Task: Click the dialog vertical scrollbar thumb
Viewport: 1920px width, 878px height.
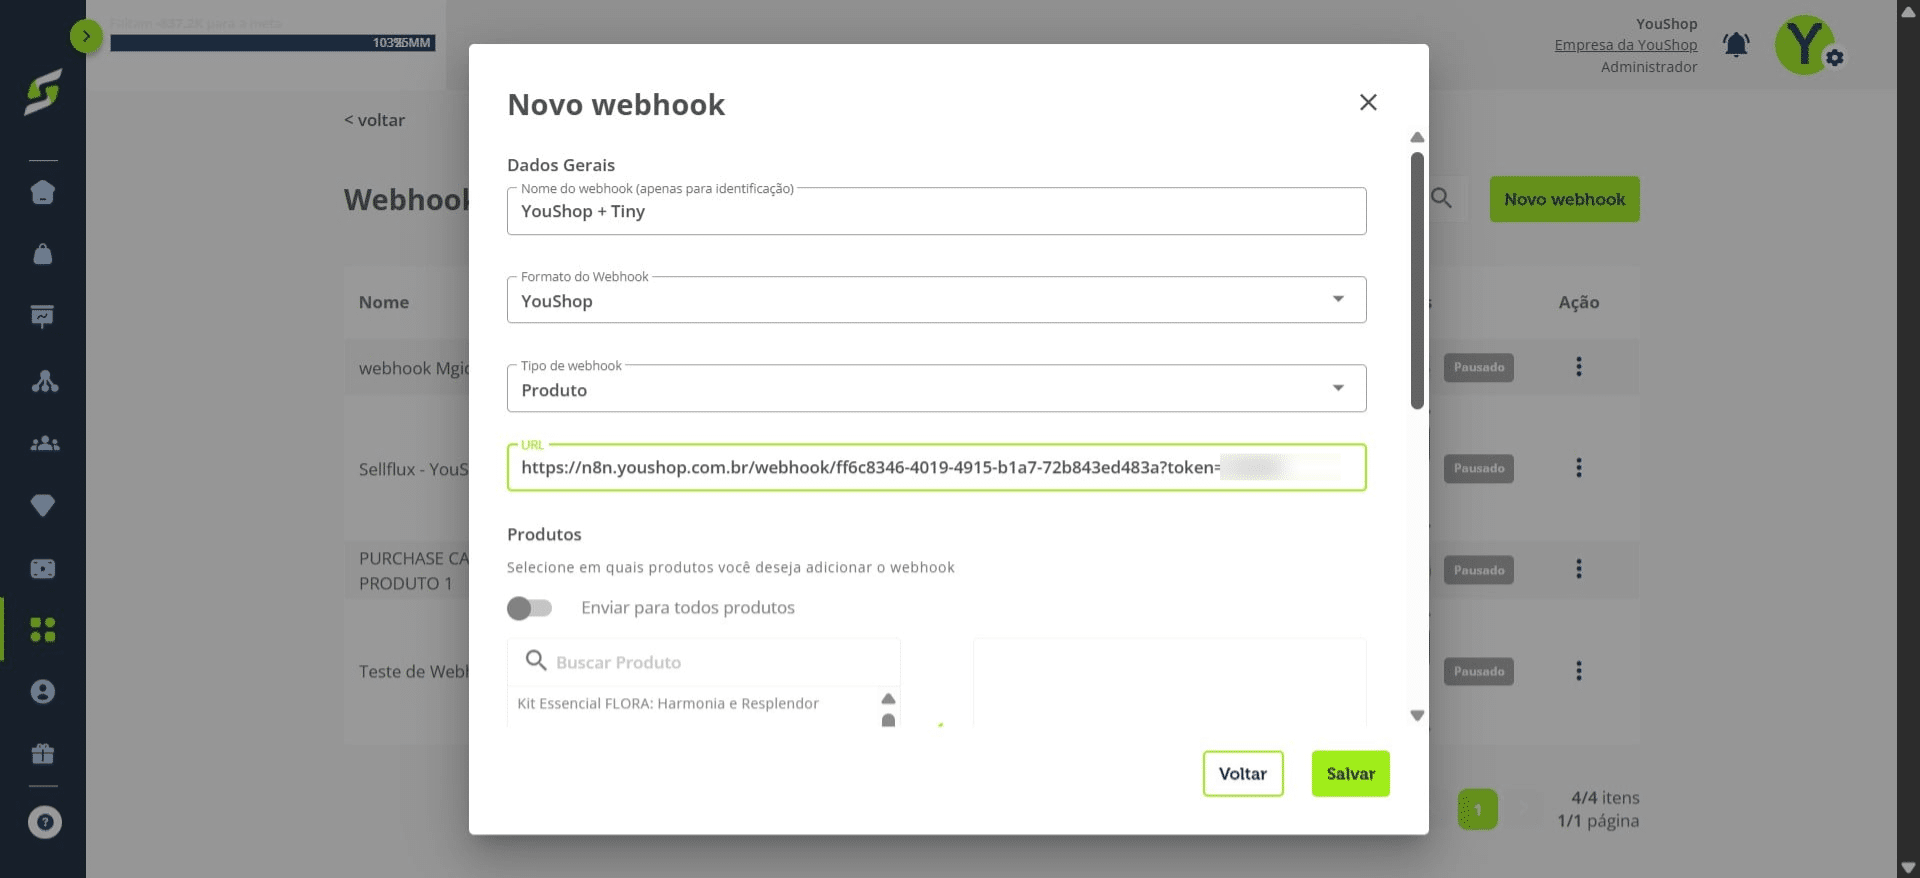Action: click(x=1417, y=280)
